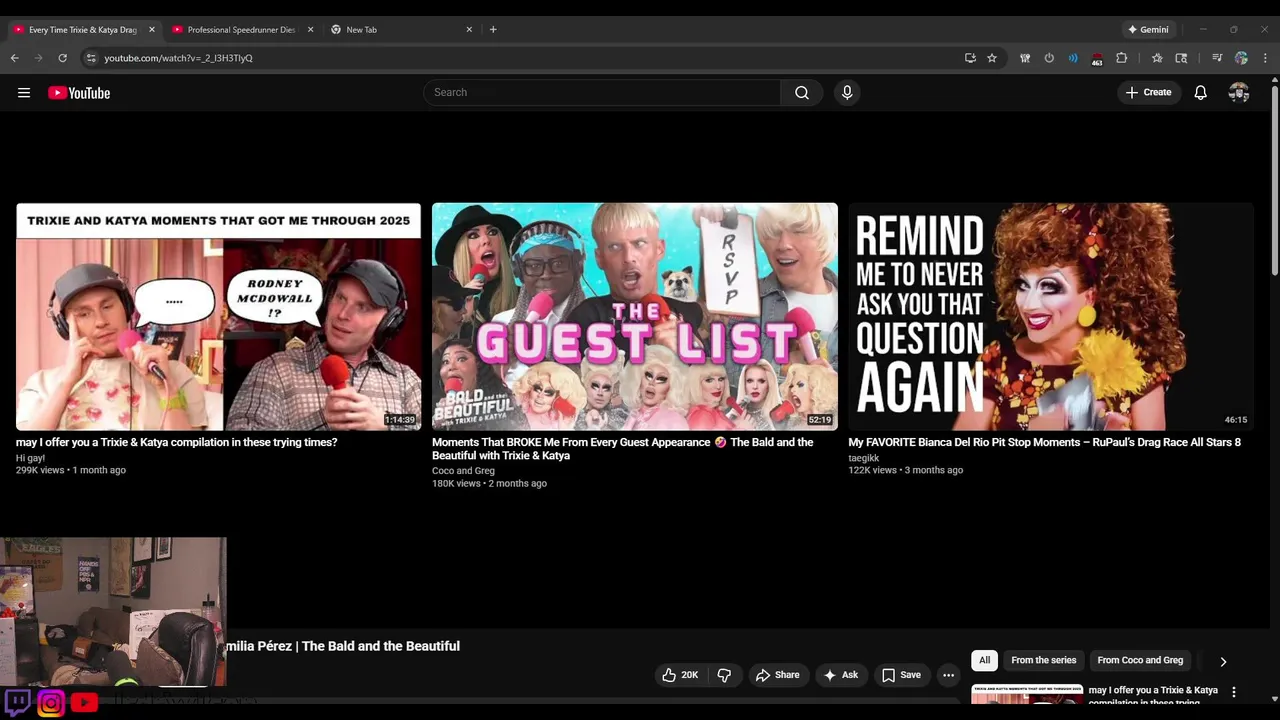The width and height of the screenshot is (1280, 720).
Task: Select From Coco and Greg chip
Action: coord(1140,660)
